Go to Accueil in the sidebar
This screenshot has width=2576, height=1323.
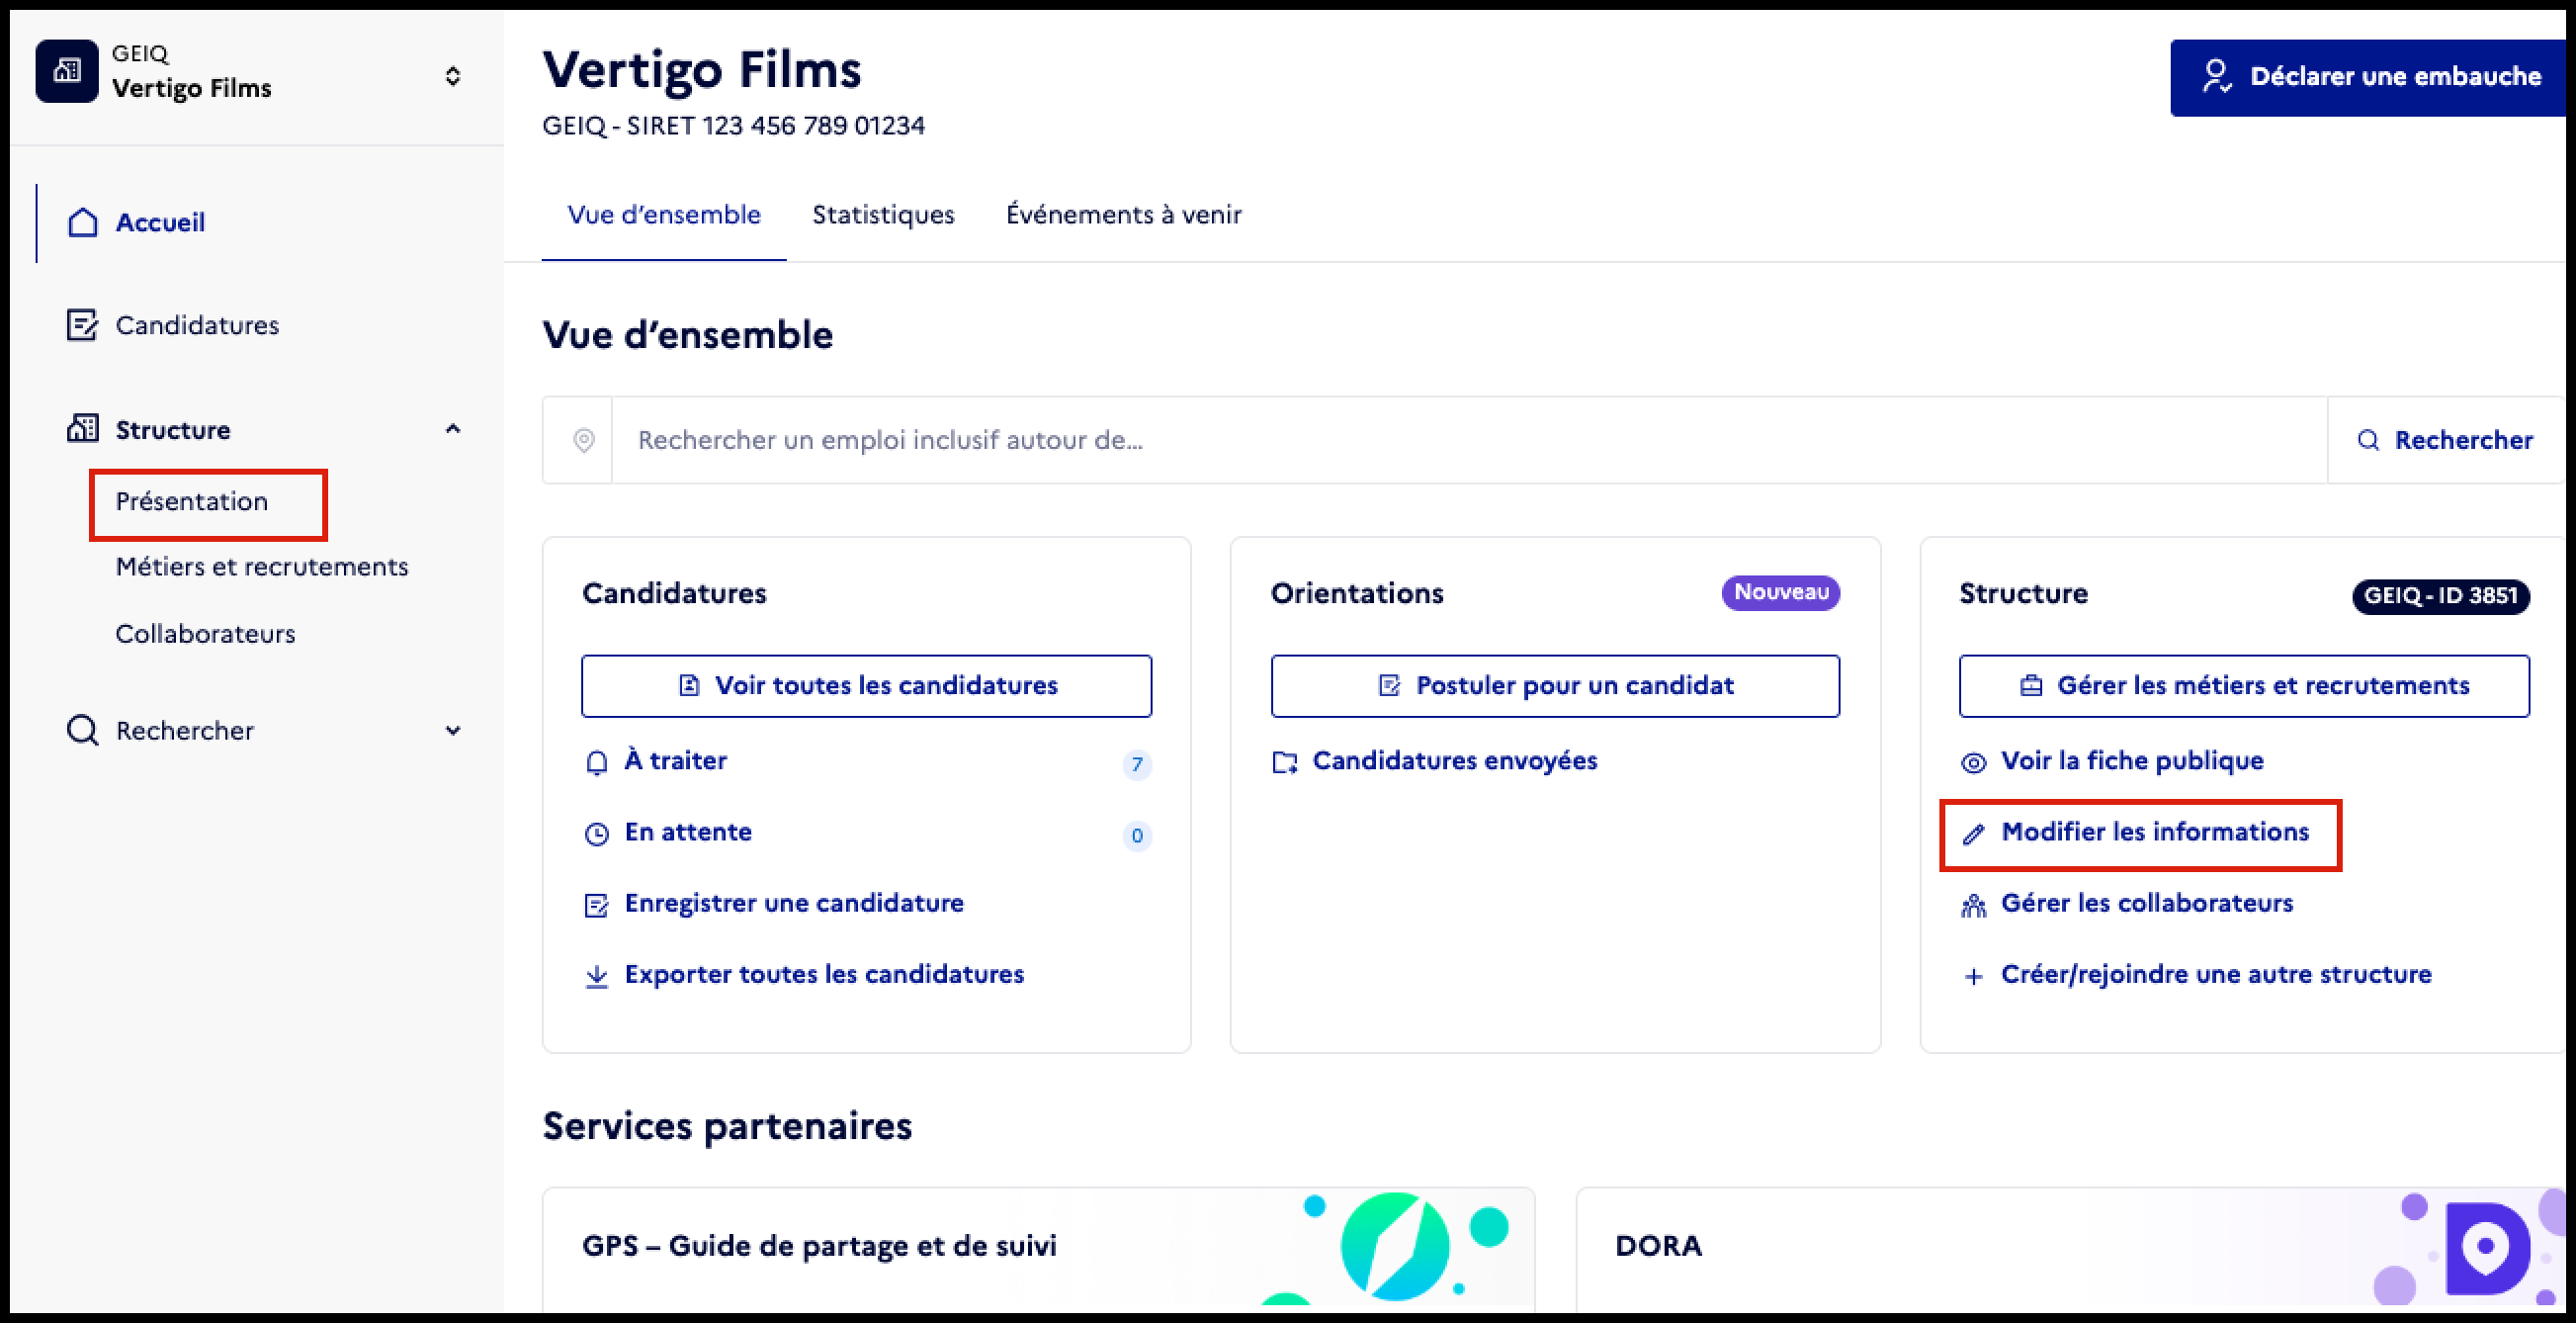(160, 222)
